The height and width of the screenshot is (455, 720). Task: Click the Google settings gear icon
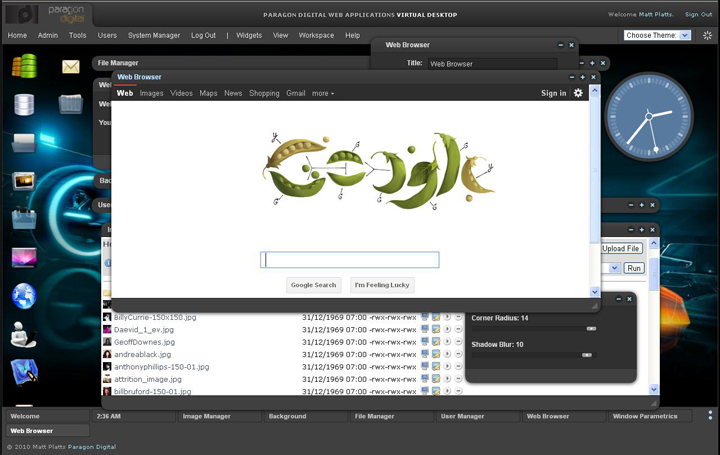click(x=578, y=93)
